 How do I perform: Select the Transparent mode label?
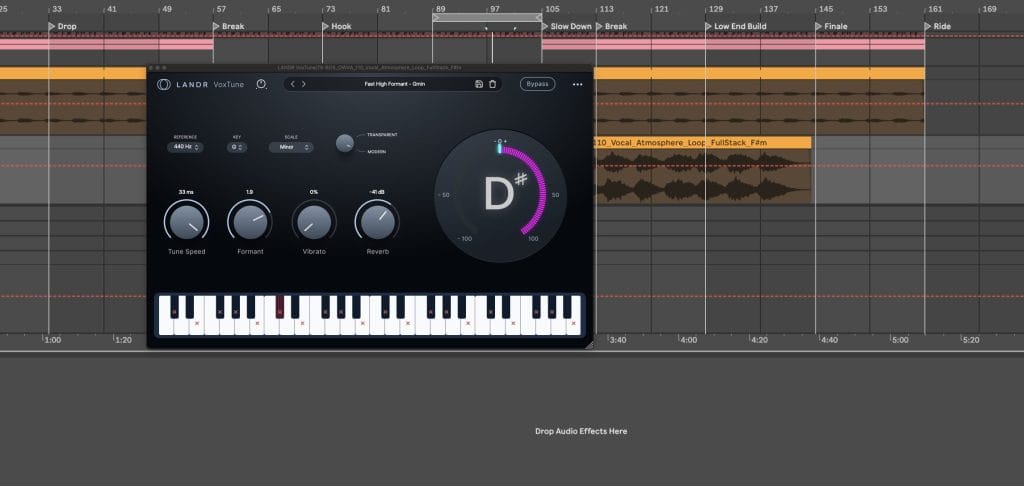tap(382, 134)
